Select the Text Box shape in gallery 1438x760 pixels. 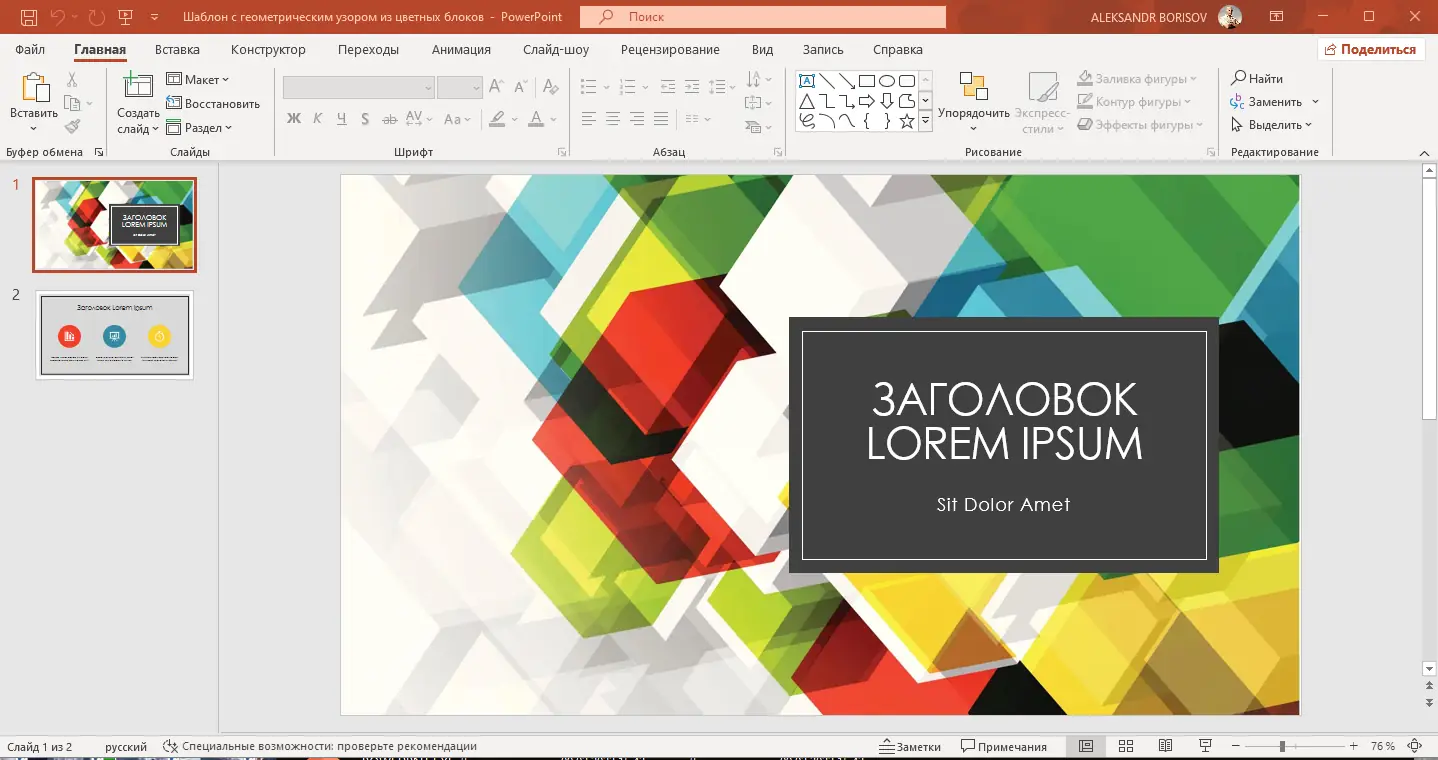point(807,81)
